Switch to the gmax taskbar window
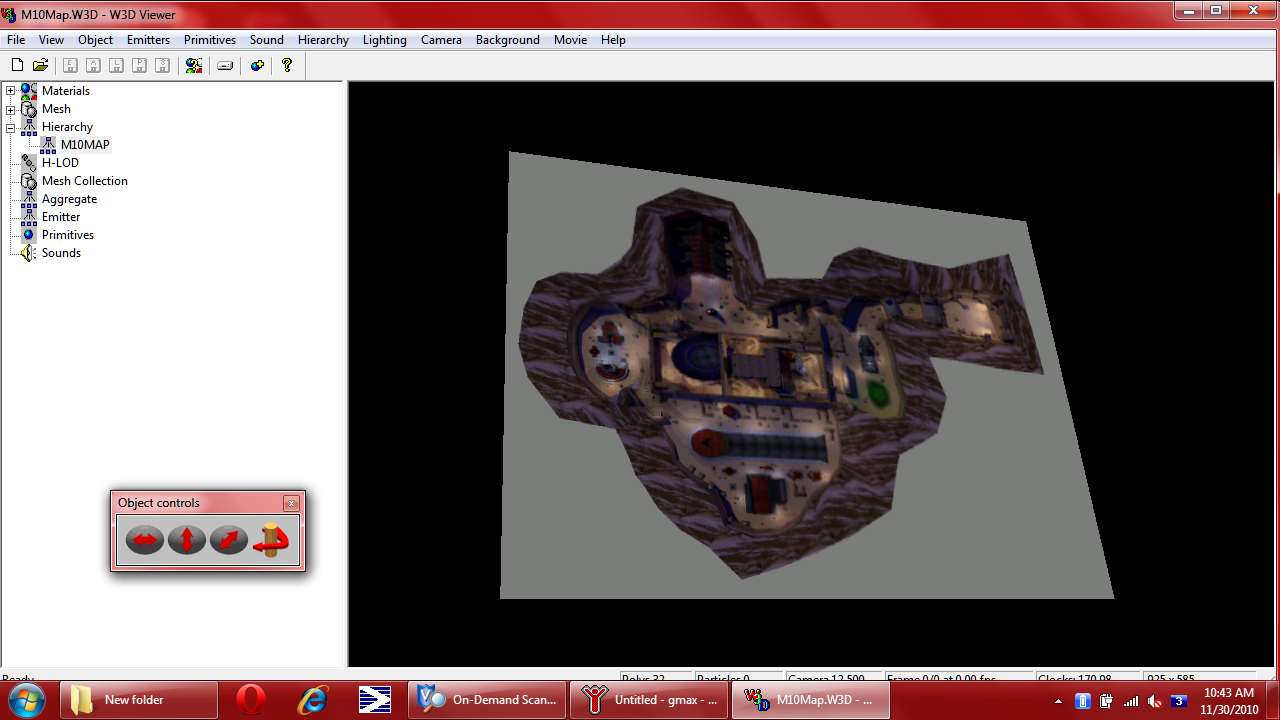This screenshot has height=720, width=1280. tap(650, 700)
